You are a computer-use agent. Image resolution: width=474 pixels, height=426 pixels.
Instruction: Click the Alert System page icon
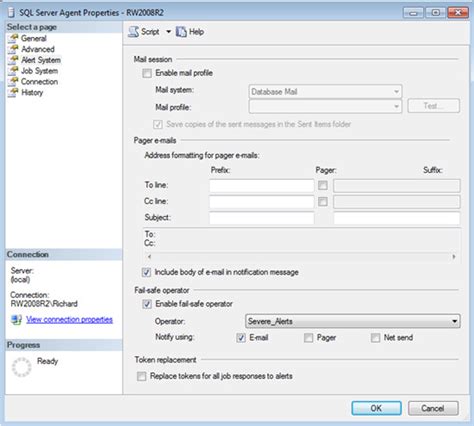click(x=13, y=60)
